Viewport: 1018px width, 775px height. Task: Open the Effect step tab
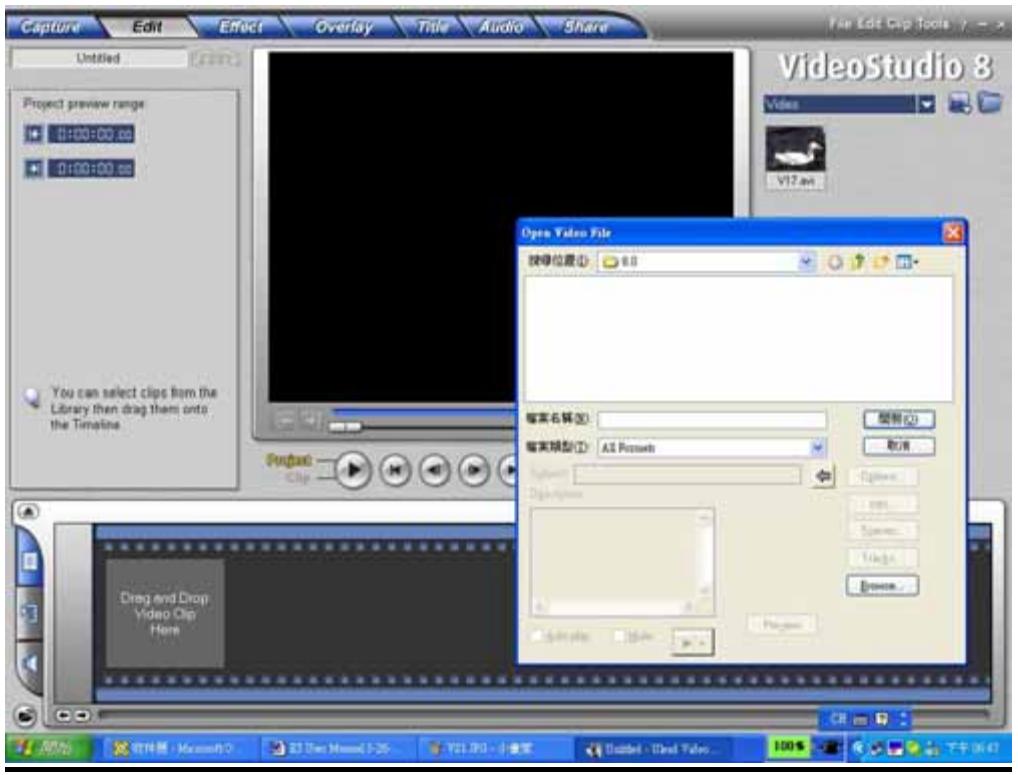pos(240,27)
